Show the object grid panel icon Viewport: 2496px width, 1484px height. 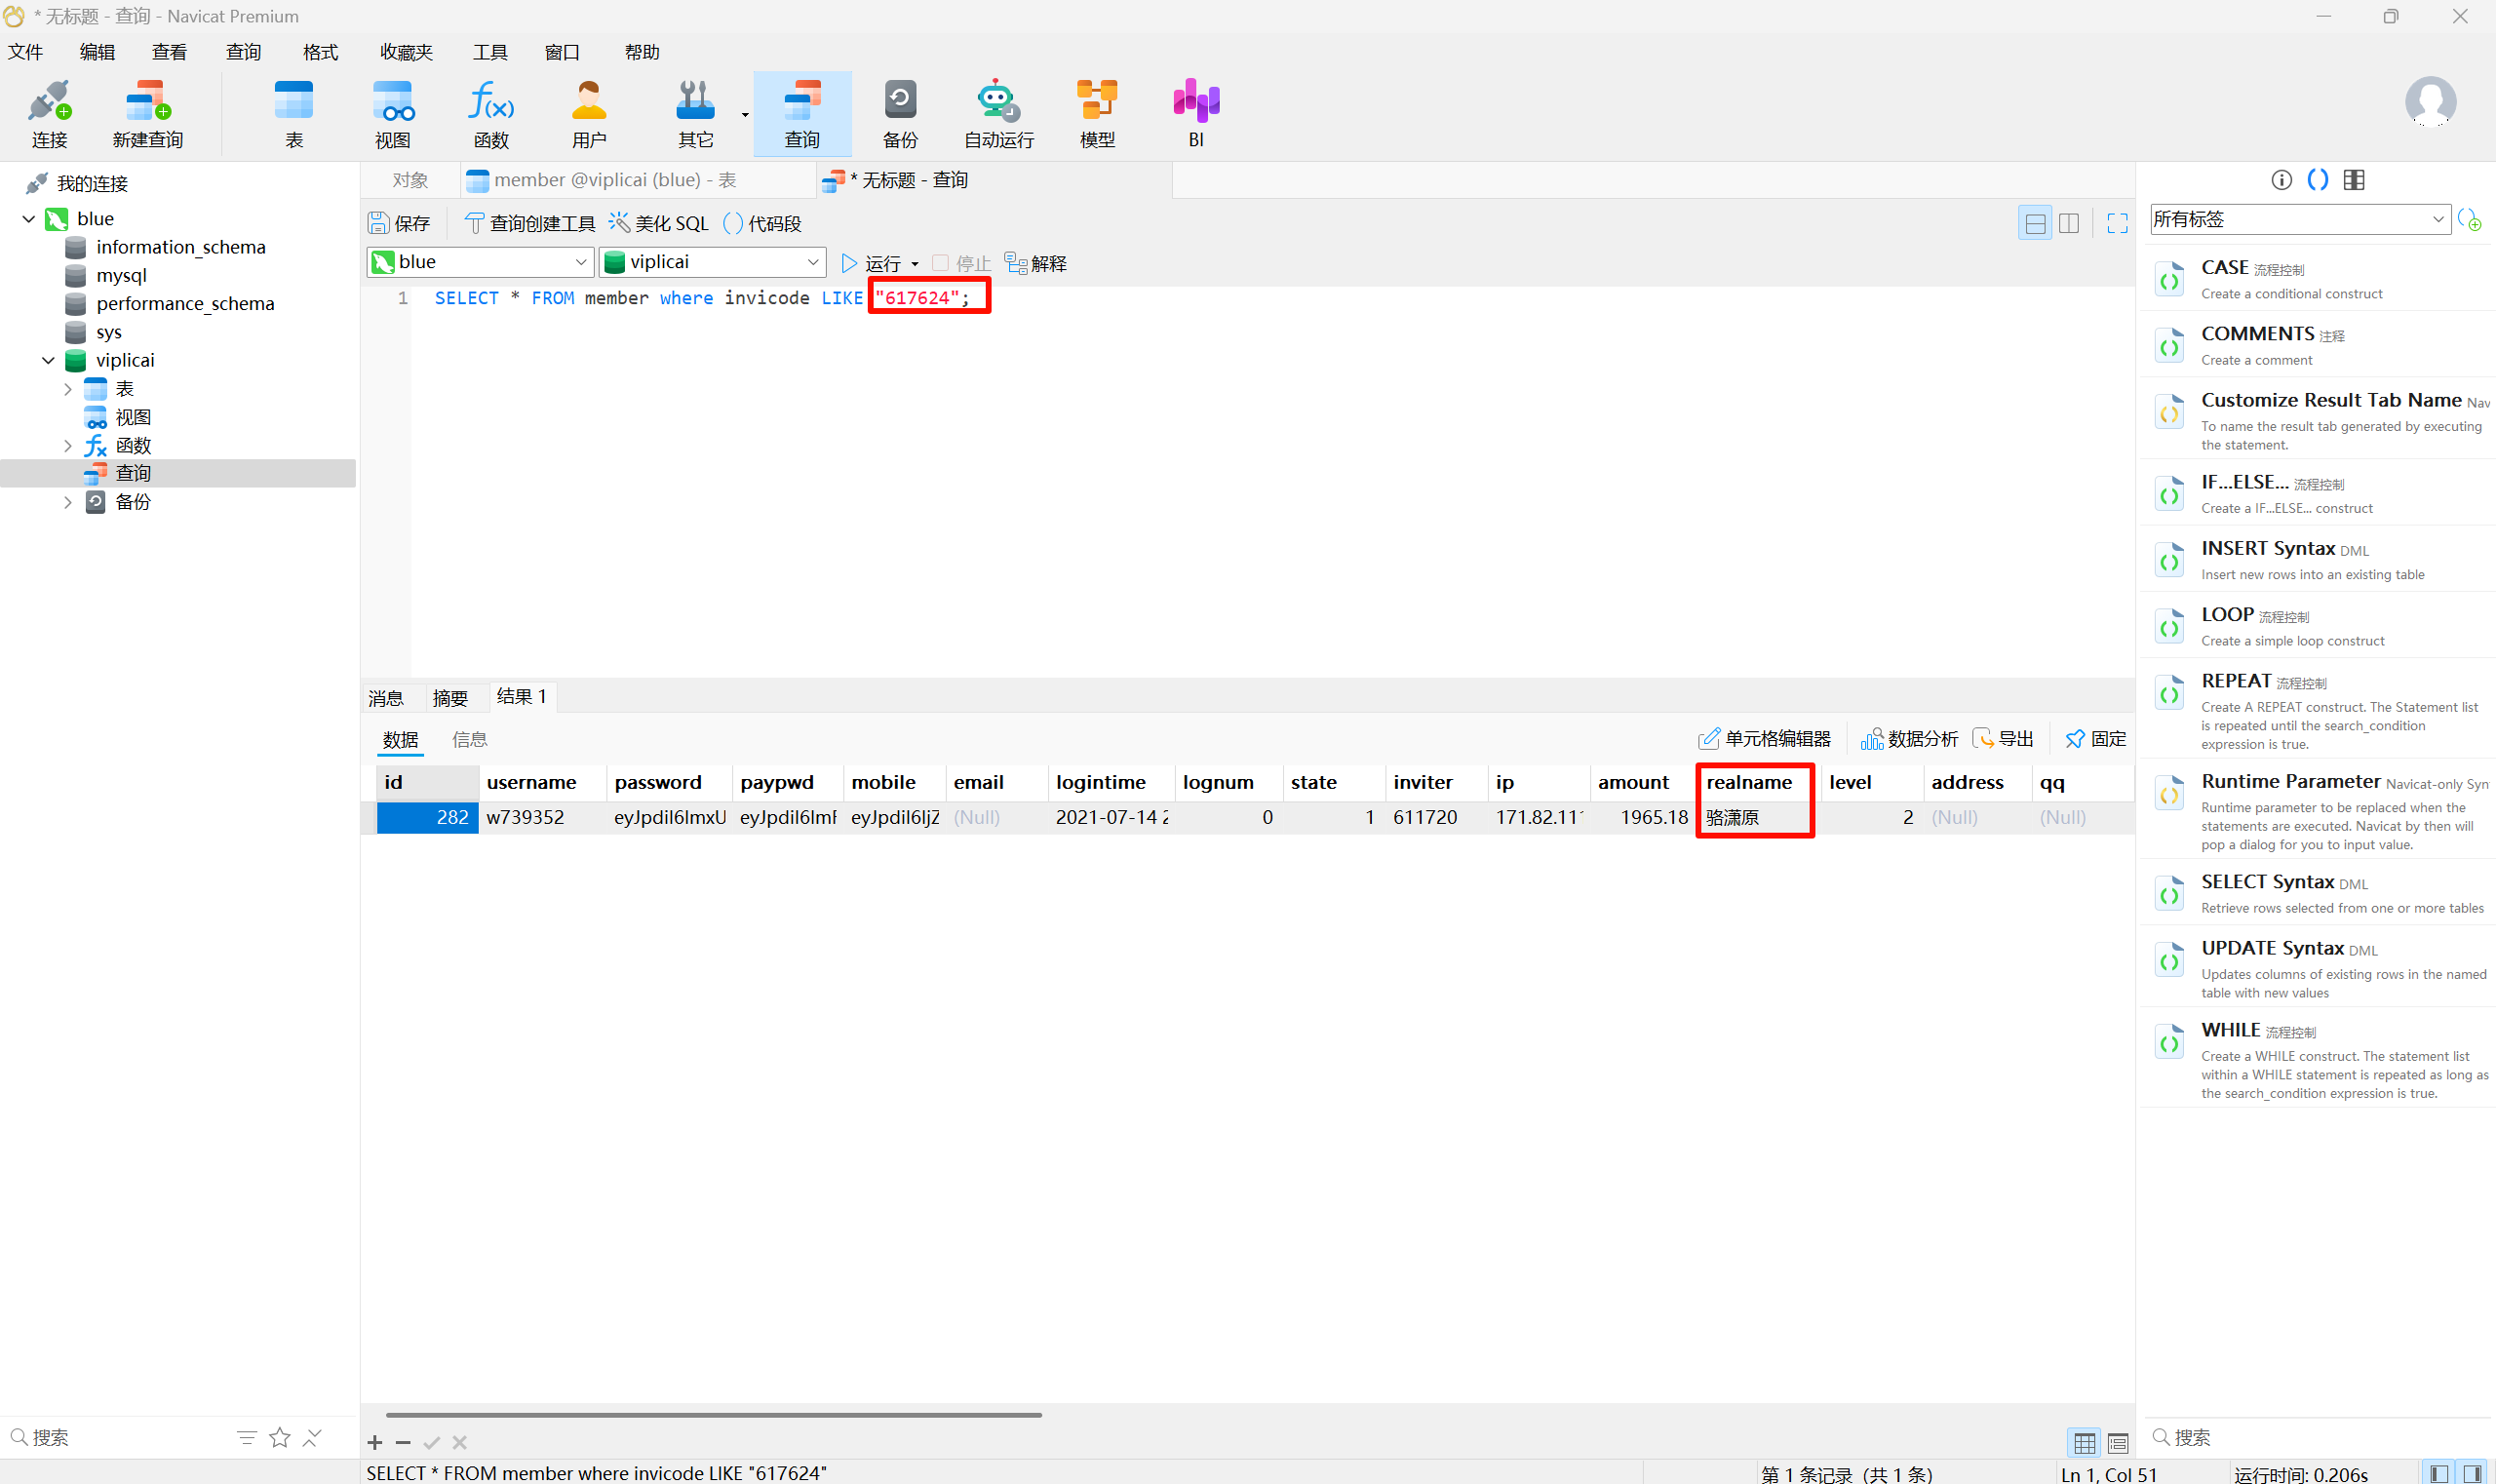coord(2354,180)
